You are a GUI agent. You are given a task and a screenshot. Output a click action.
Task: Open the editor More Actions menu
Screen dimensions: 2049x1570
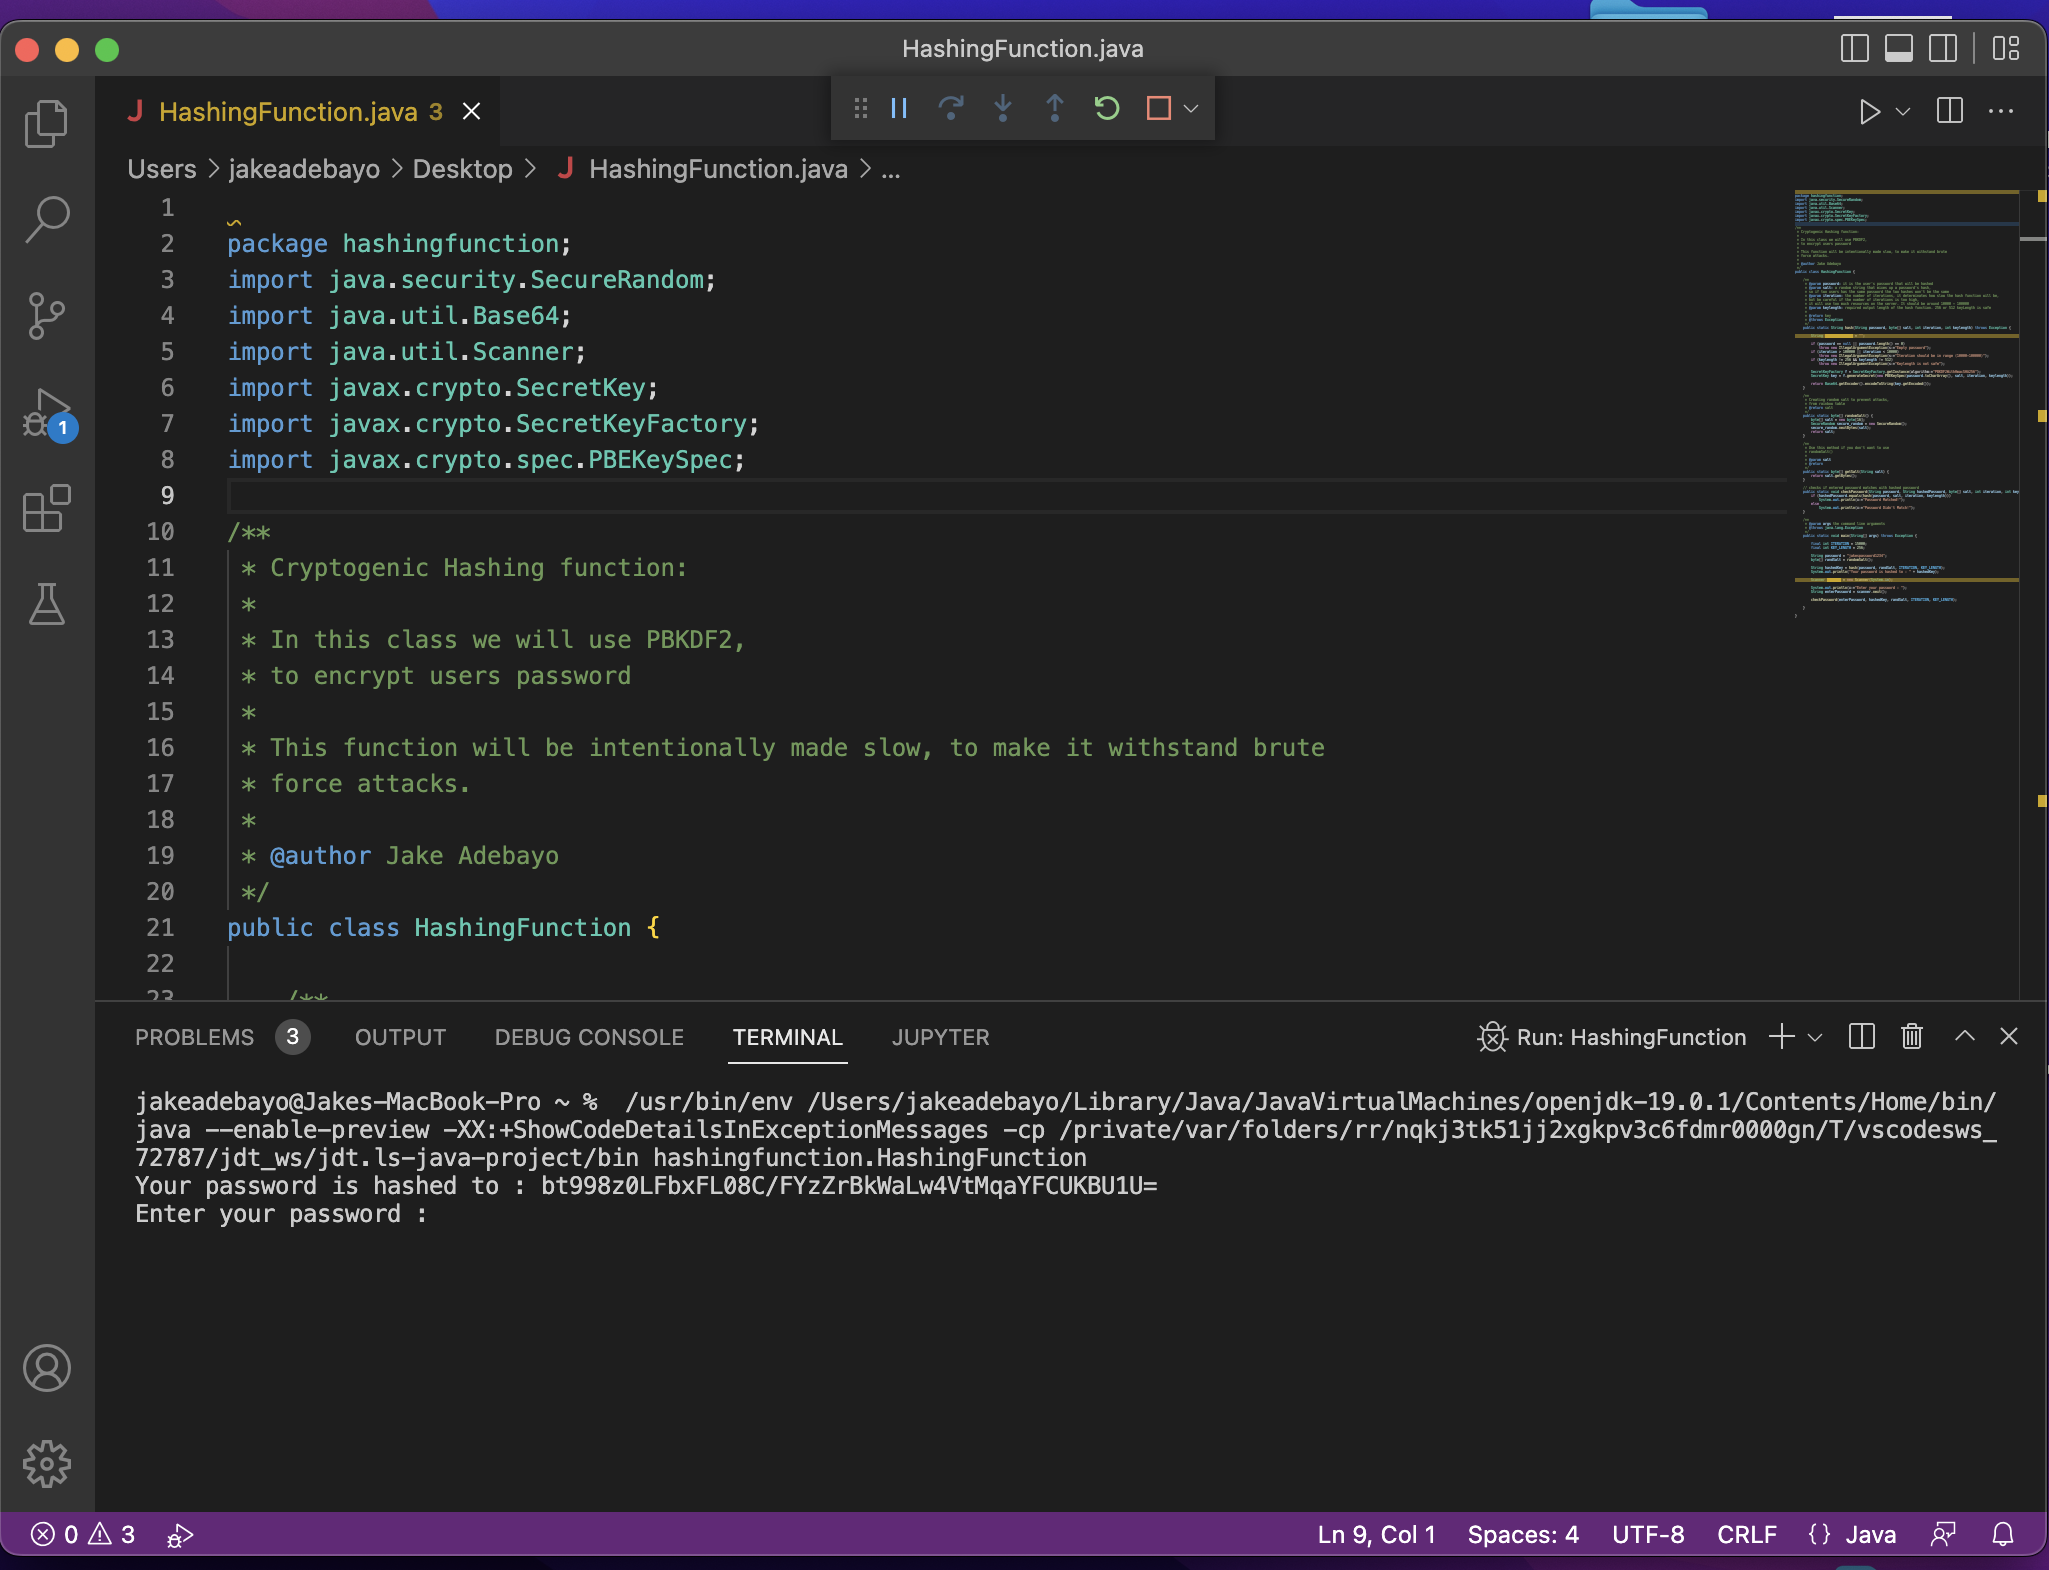[2001, 111]
